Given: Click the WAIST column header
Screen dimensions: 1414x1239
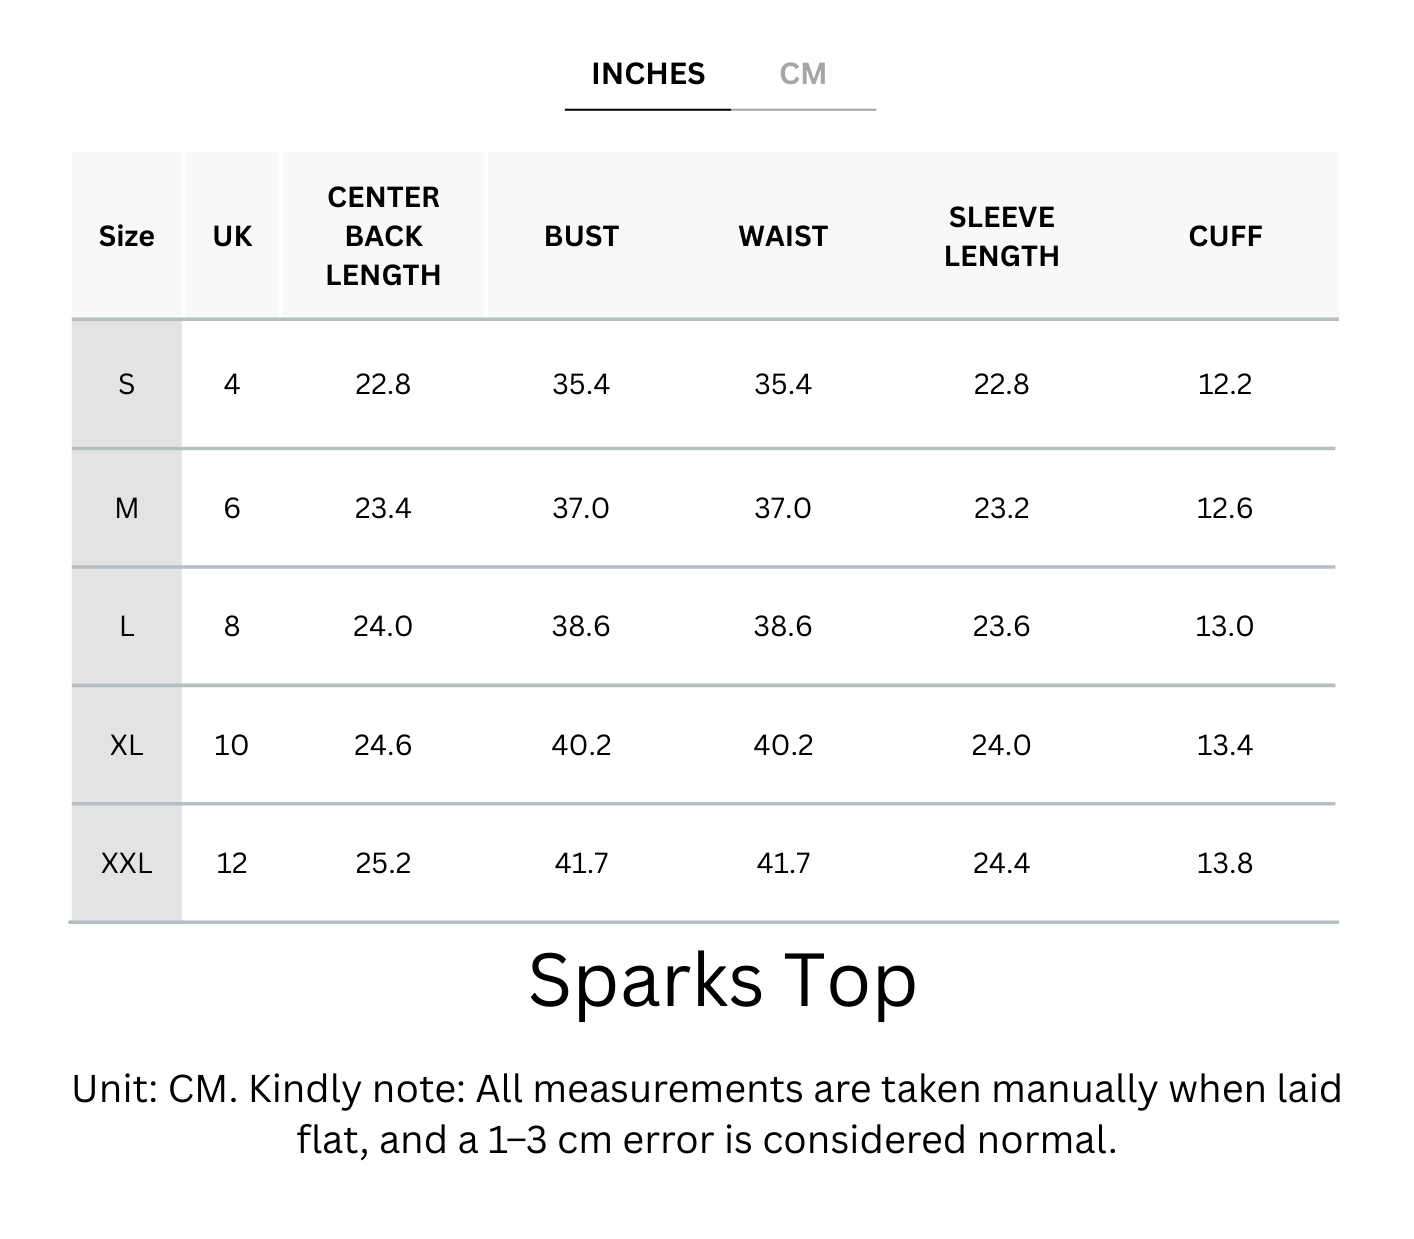Looking at the screenshot, I should (x=783, y=237).
